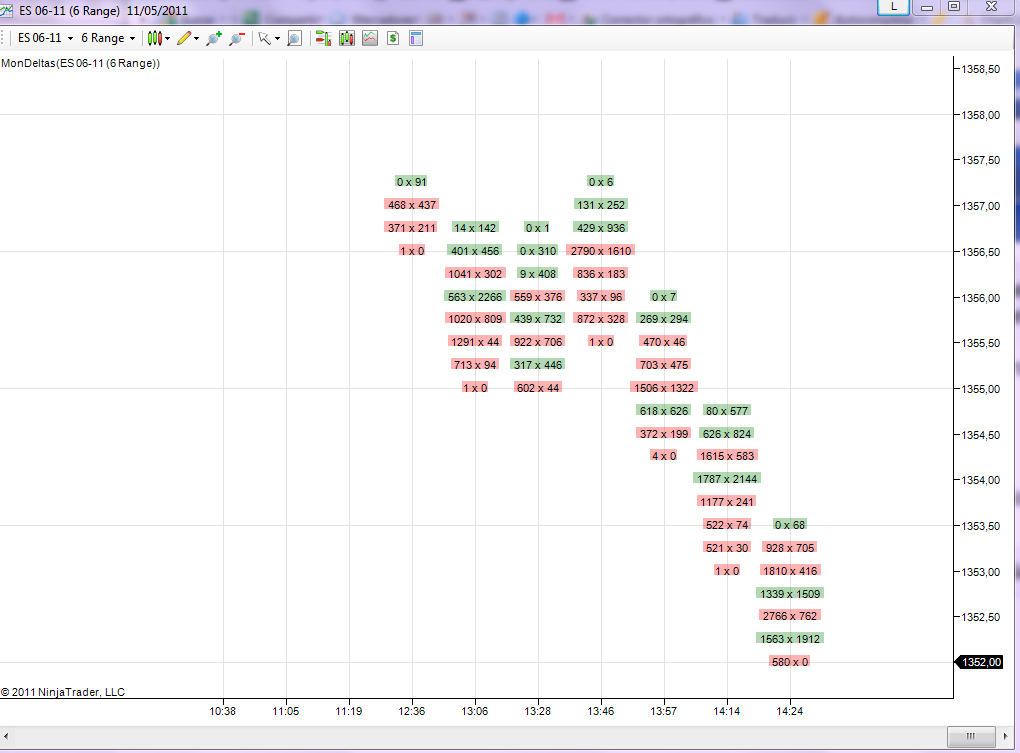Click the 0 x 6 delta cell
Screen dimensions: 1020x753
pyautogui.click(x=600, y=181)
